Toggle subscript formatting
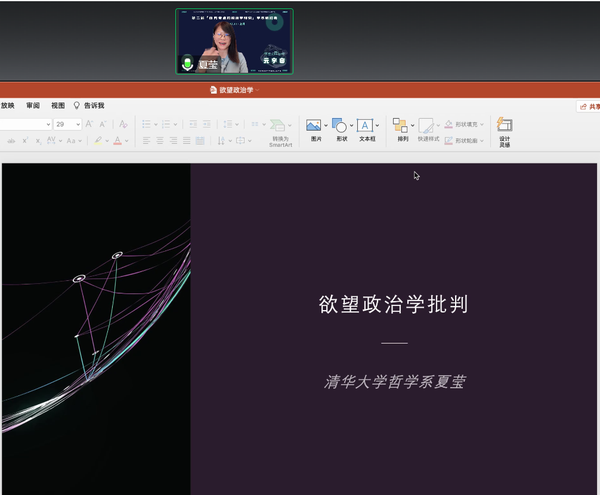The width and height of the screenshot is (600, 495). click(x=38, y=141)
